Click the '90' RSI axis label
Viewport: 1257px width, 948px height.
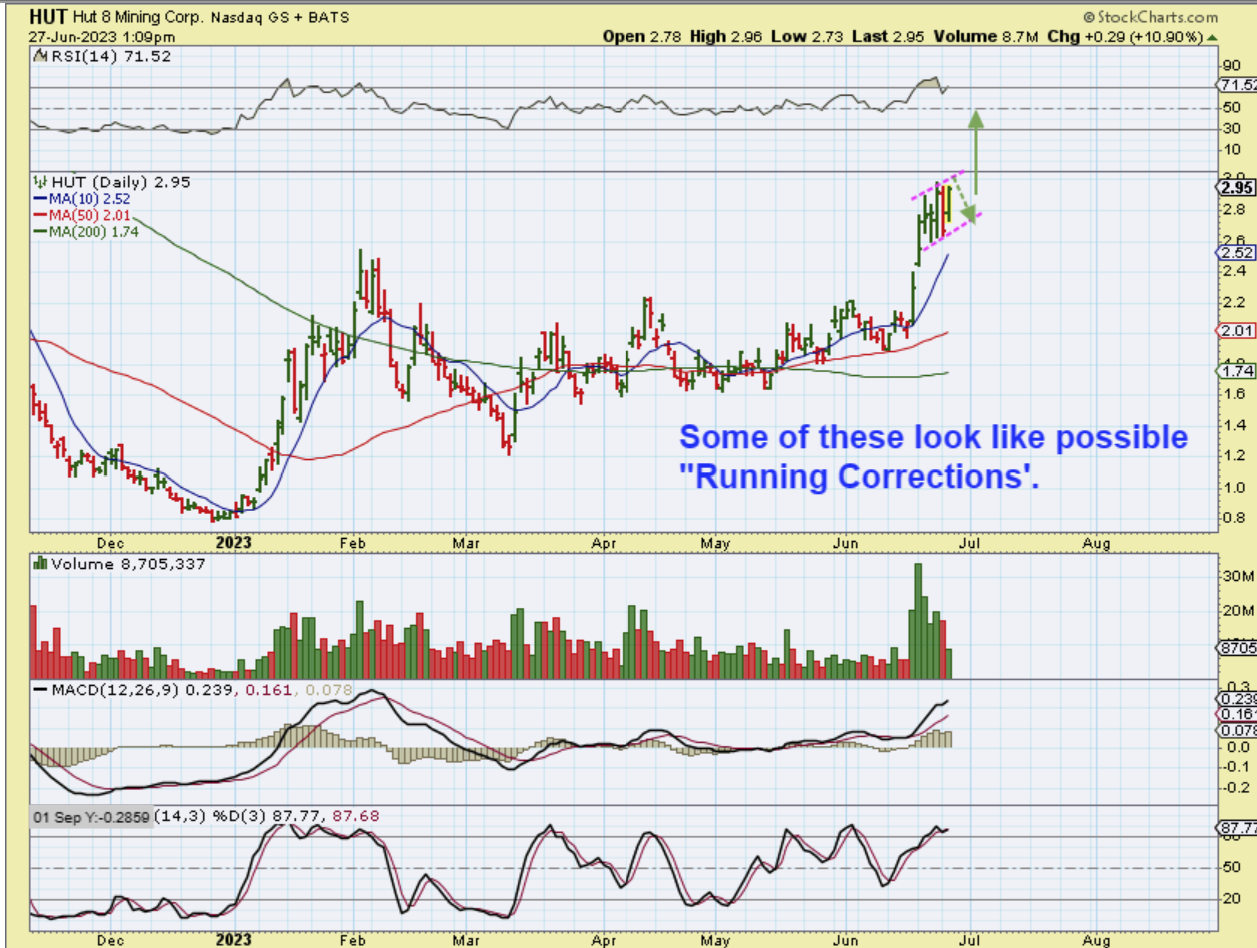[1233, 66]
